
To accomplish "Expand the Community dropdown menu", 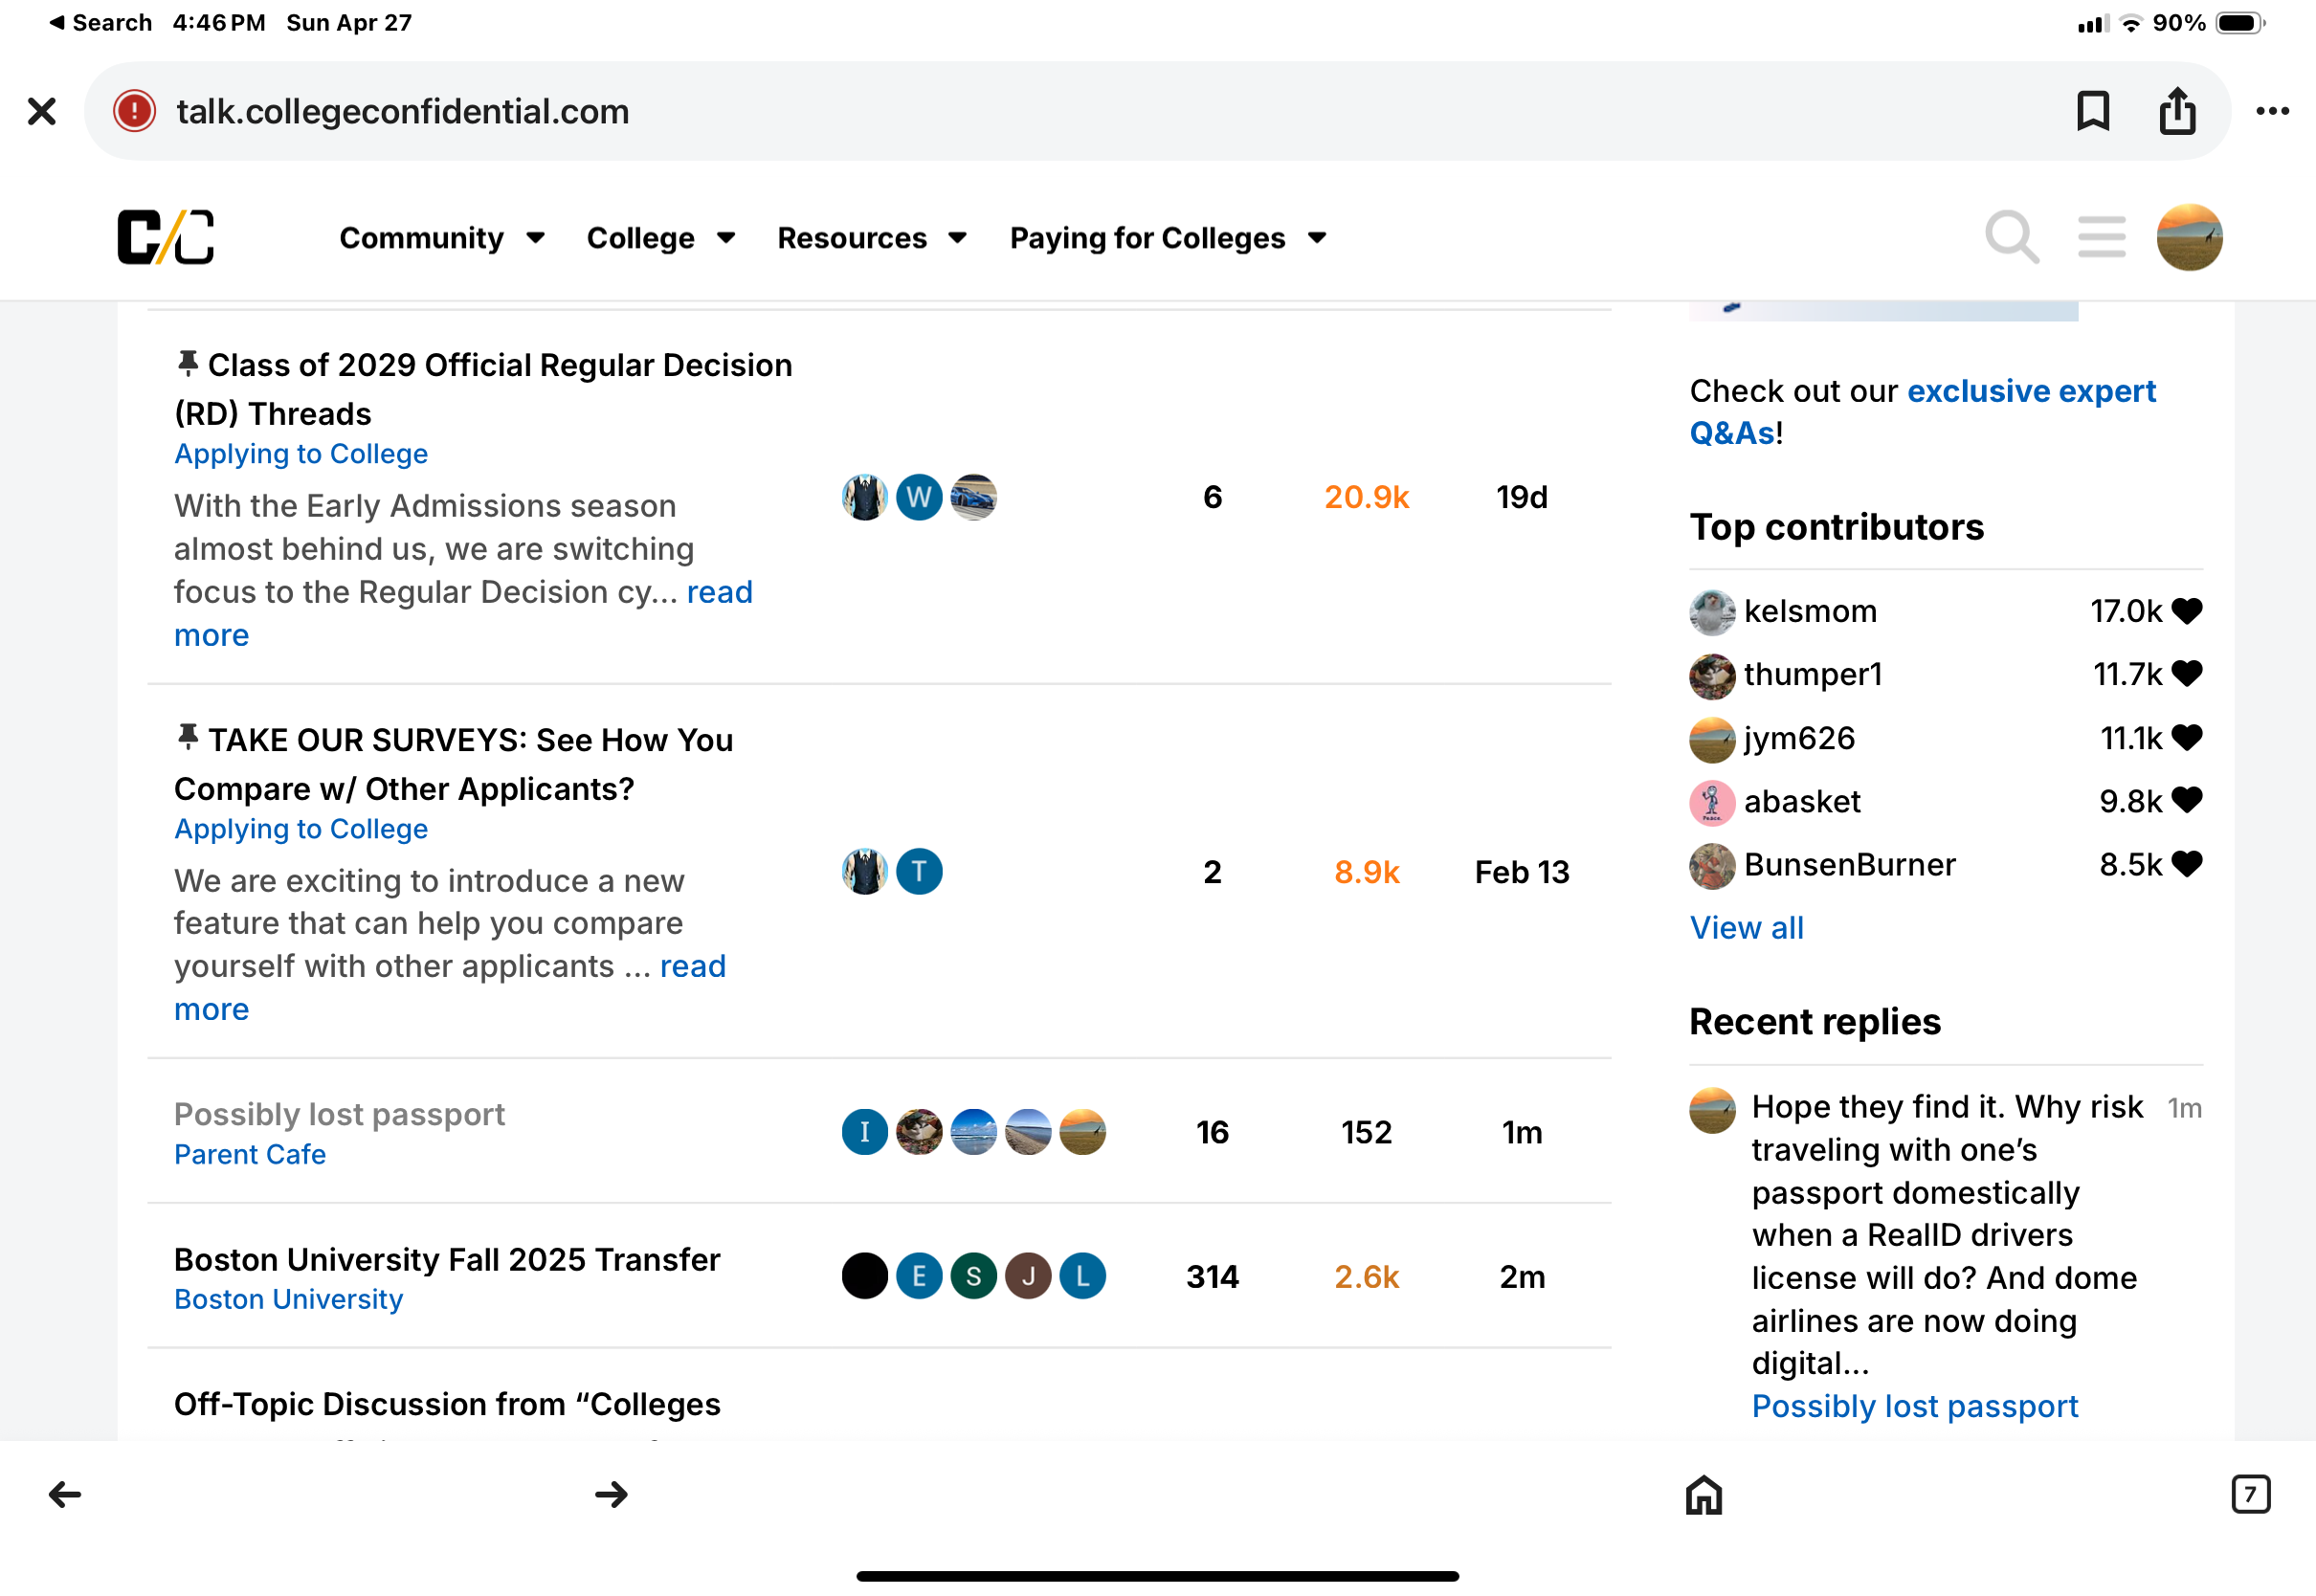I will tap(441, 238).
